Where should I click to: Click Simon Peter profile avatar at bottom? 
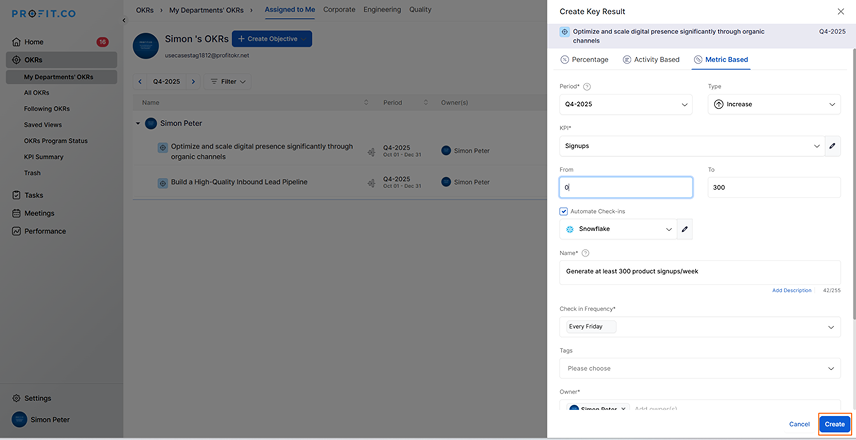(x=20, y=419)
